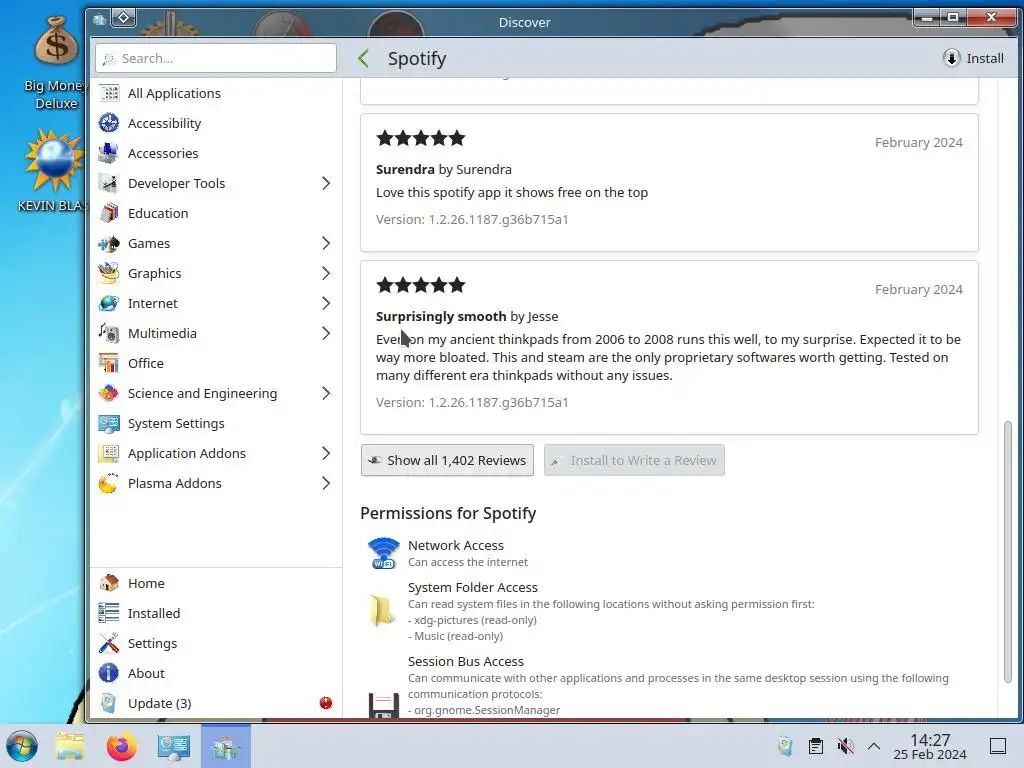1024x768 pixels.
Task: Click the Graphics category icon
Action: (x=109, y=274)
